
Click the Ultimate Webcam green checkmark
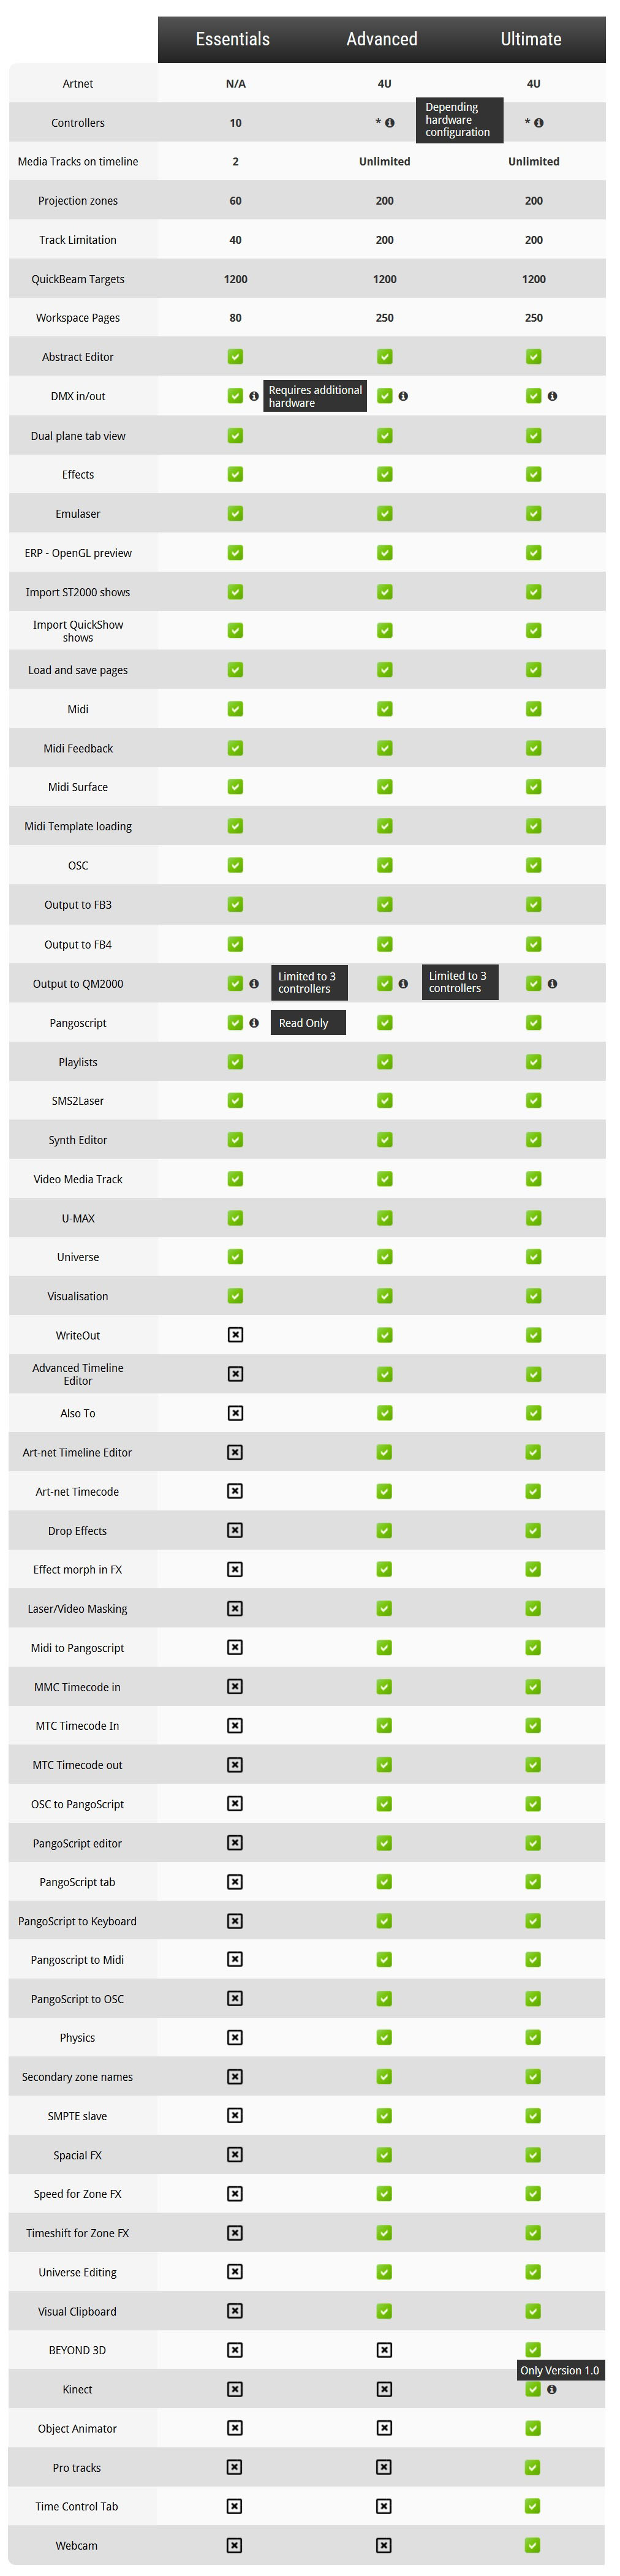pyautogui.click(x=533, y=2545)
